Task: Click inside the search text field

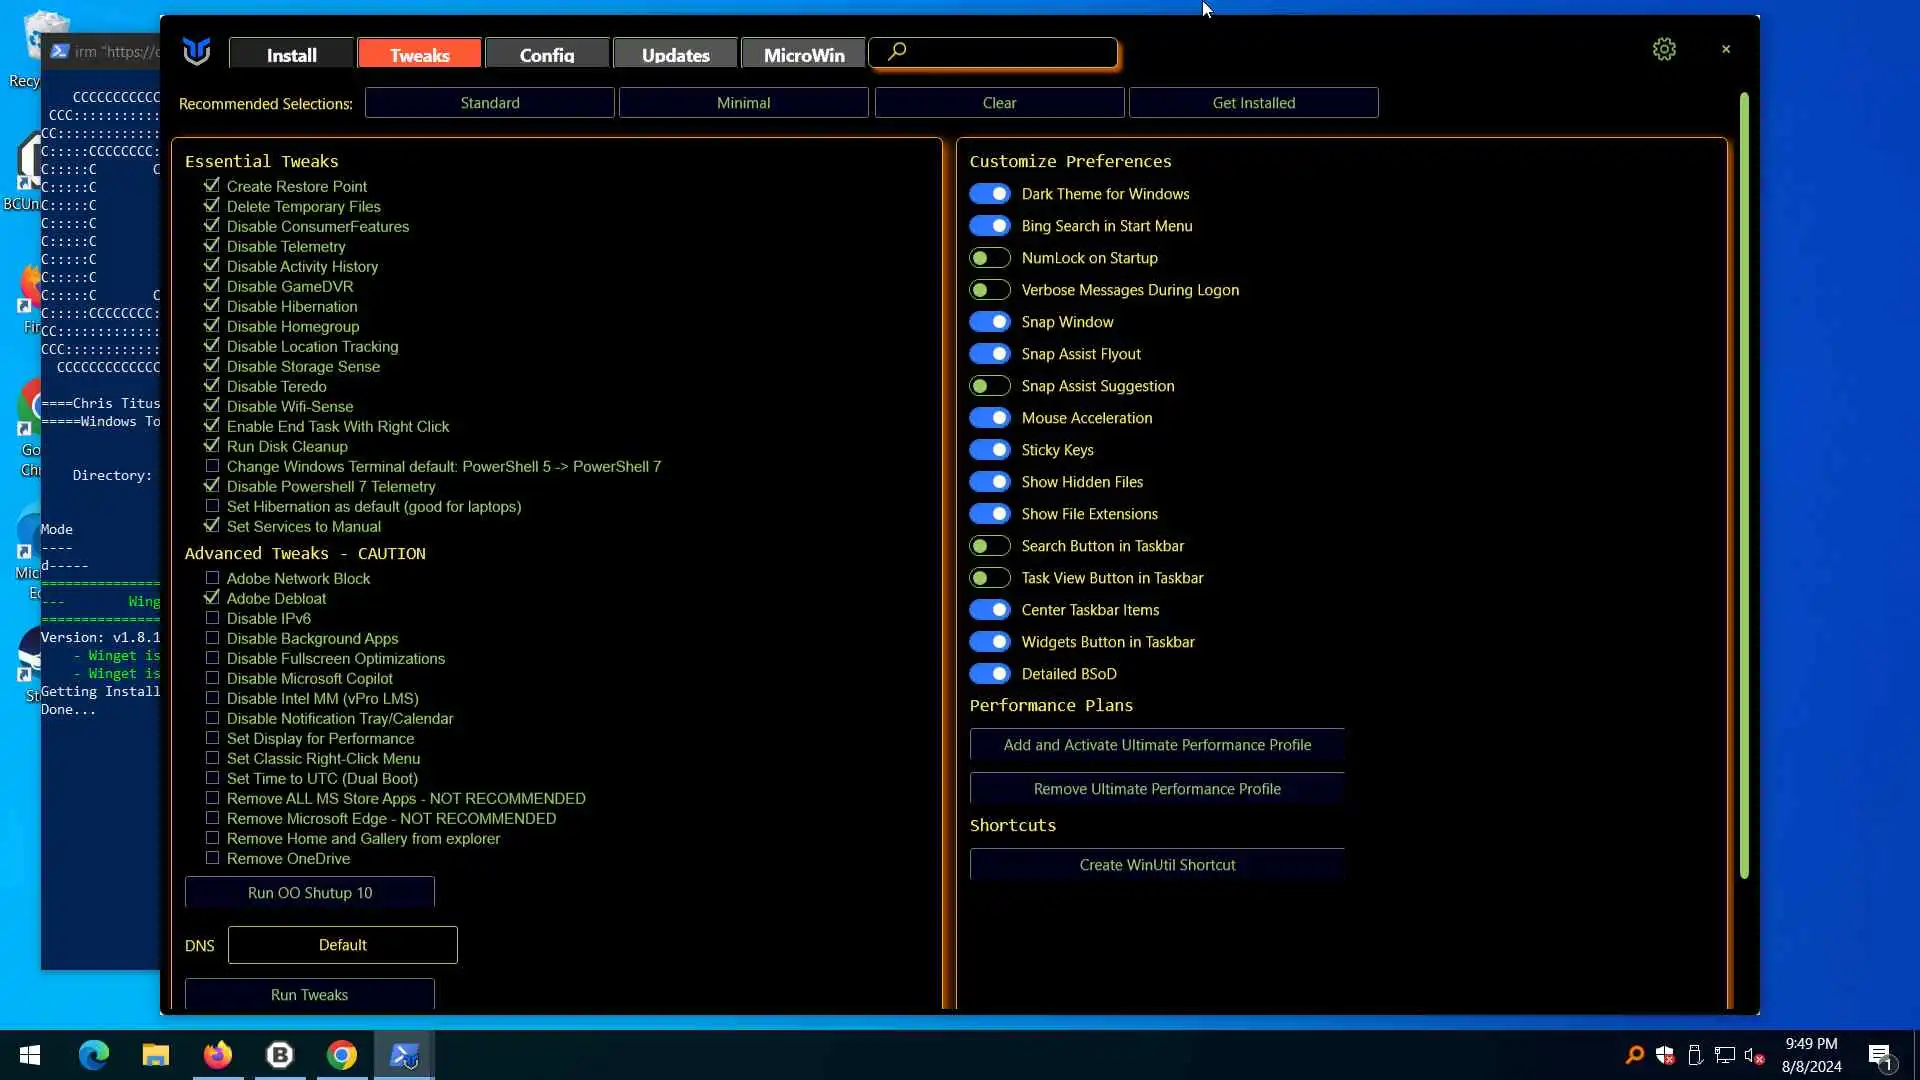Action: tap(1010, 52)
